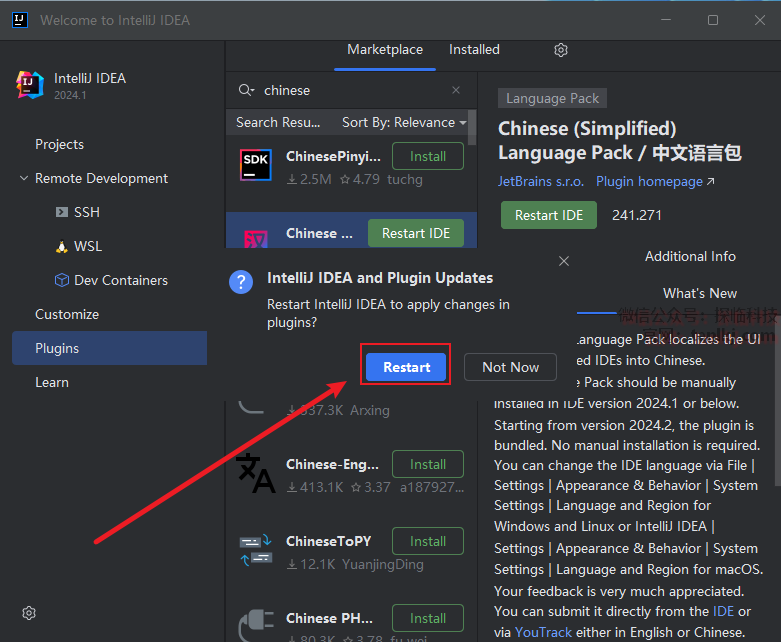
Task: Click the Chinese-English translate plugin icon
Action: tap(256, 473)
